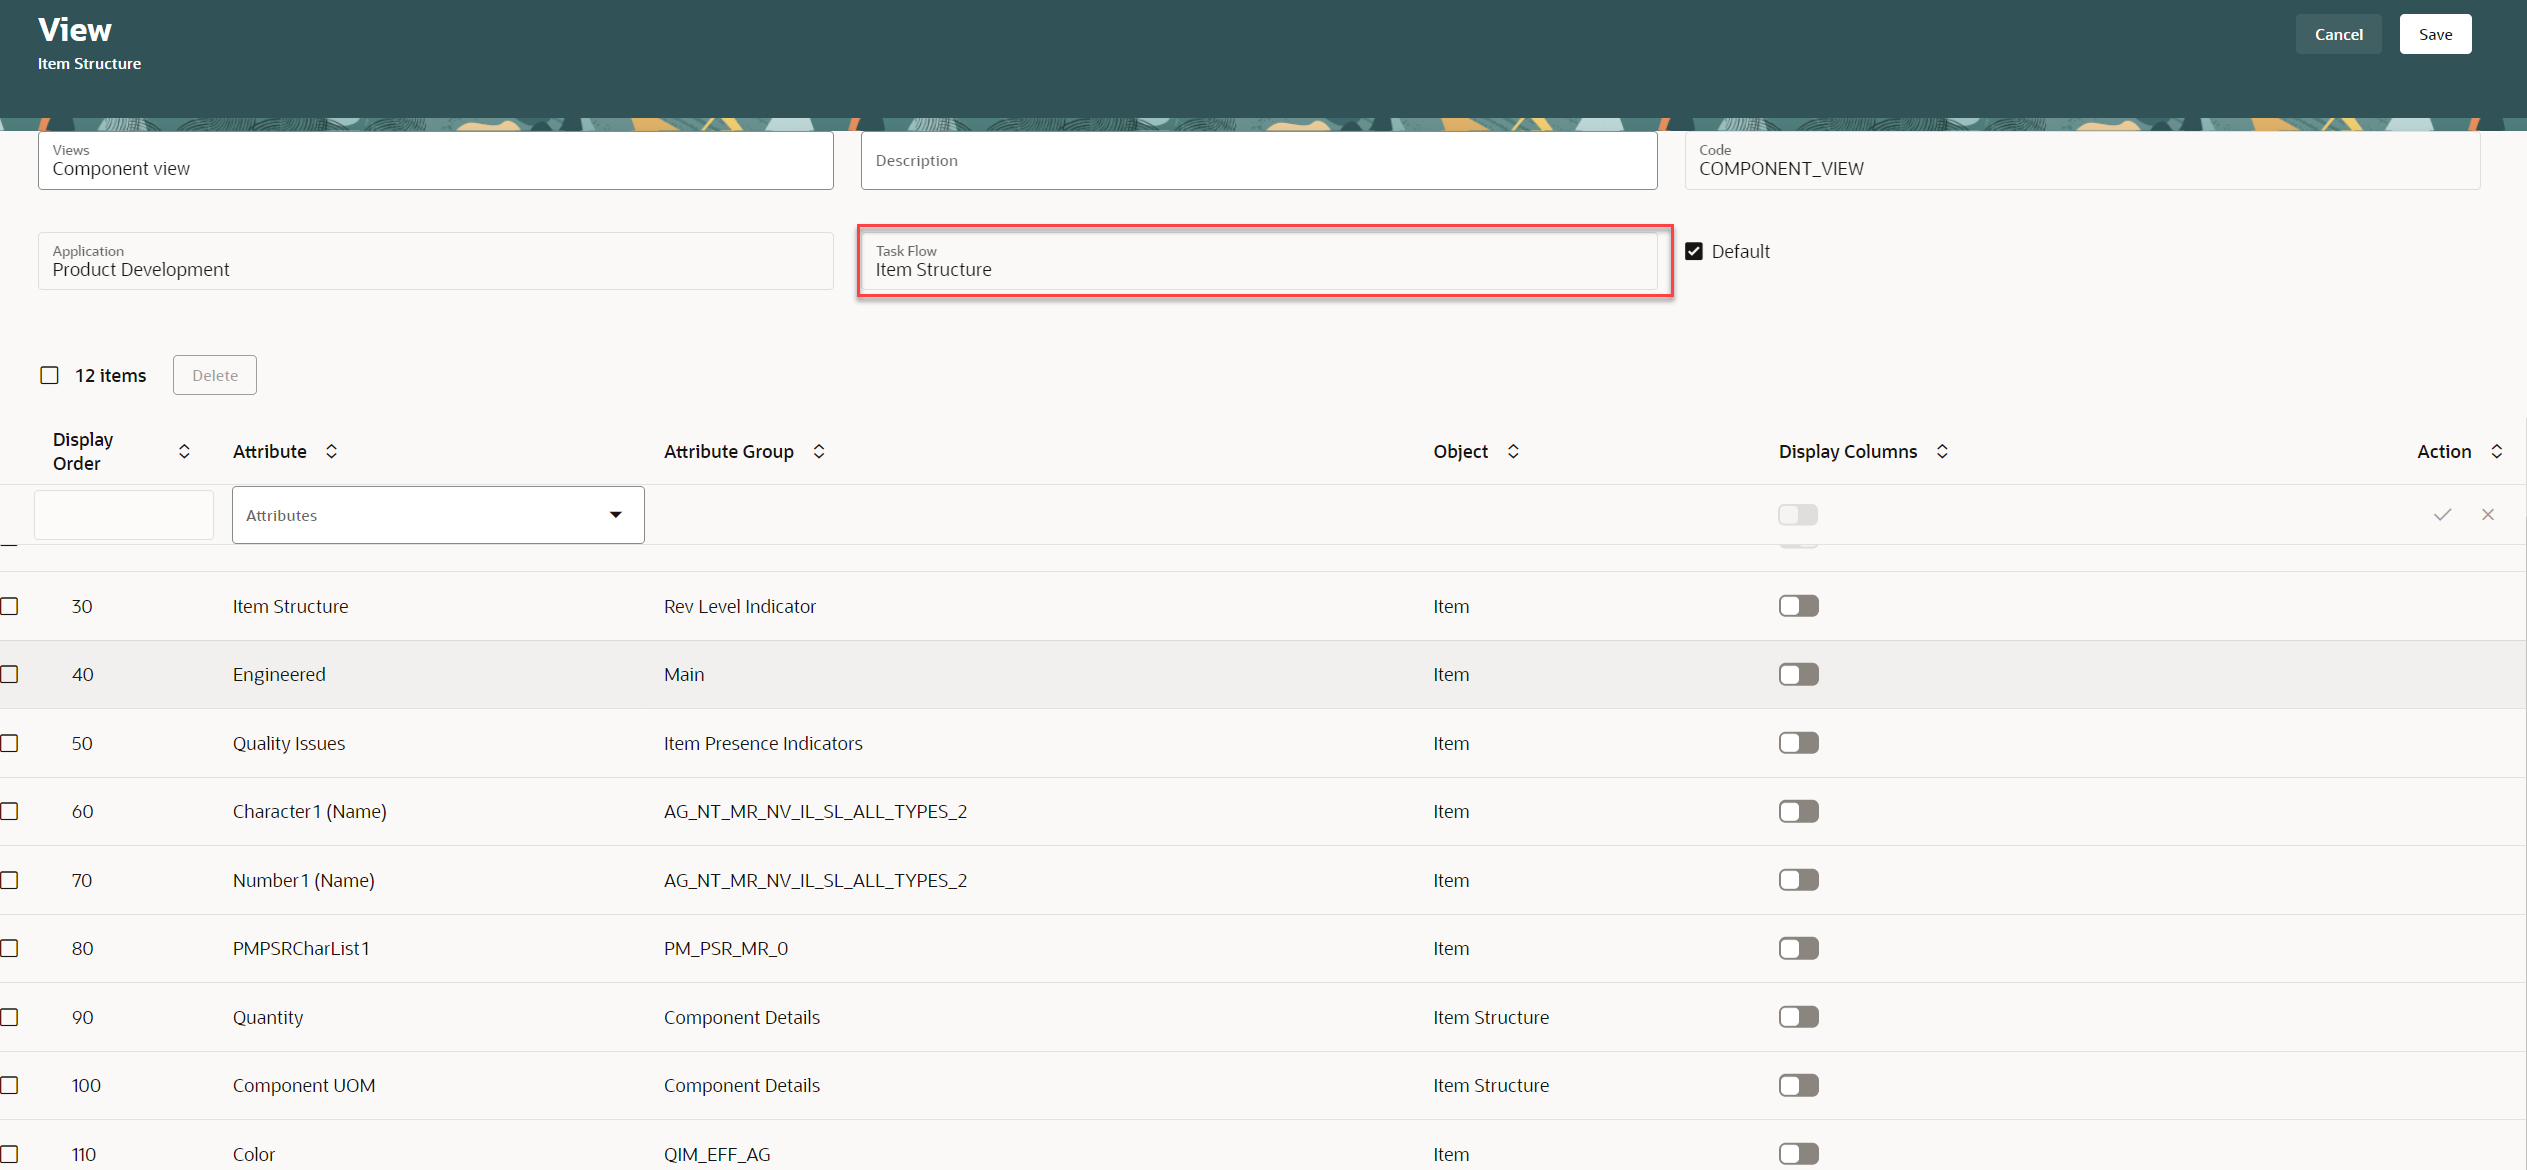Click the Display Order input box
Viewport: 2527px width, 1170px height.
click(x=124, y=515)
